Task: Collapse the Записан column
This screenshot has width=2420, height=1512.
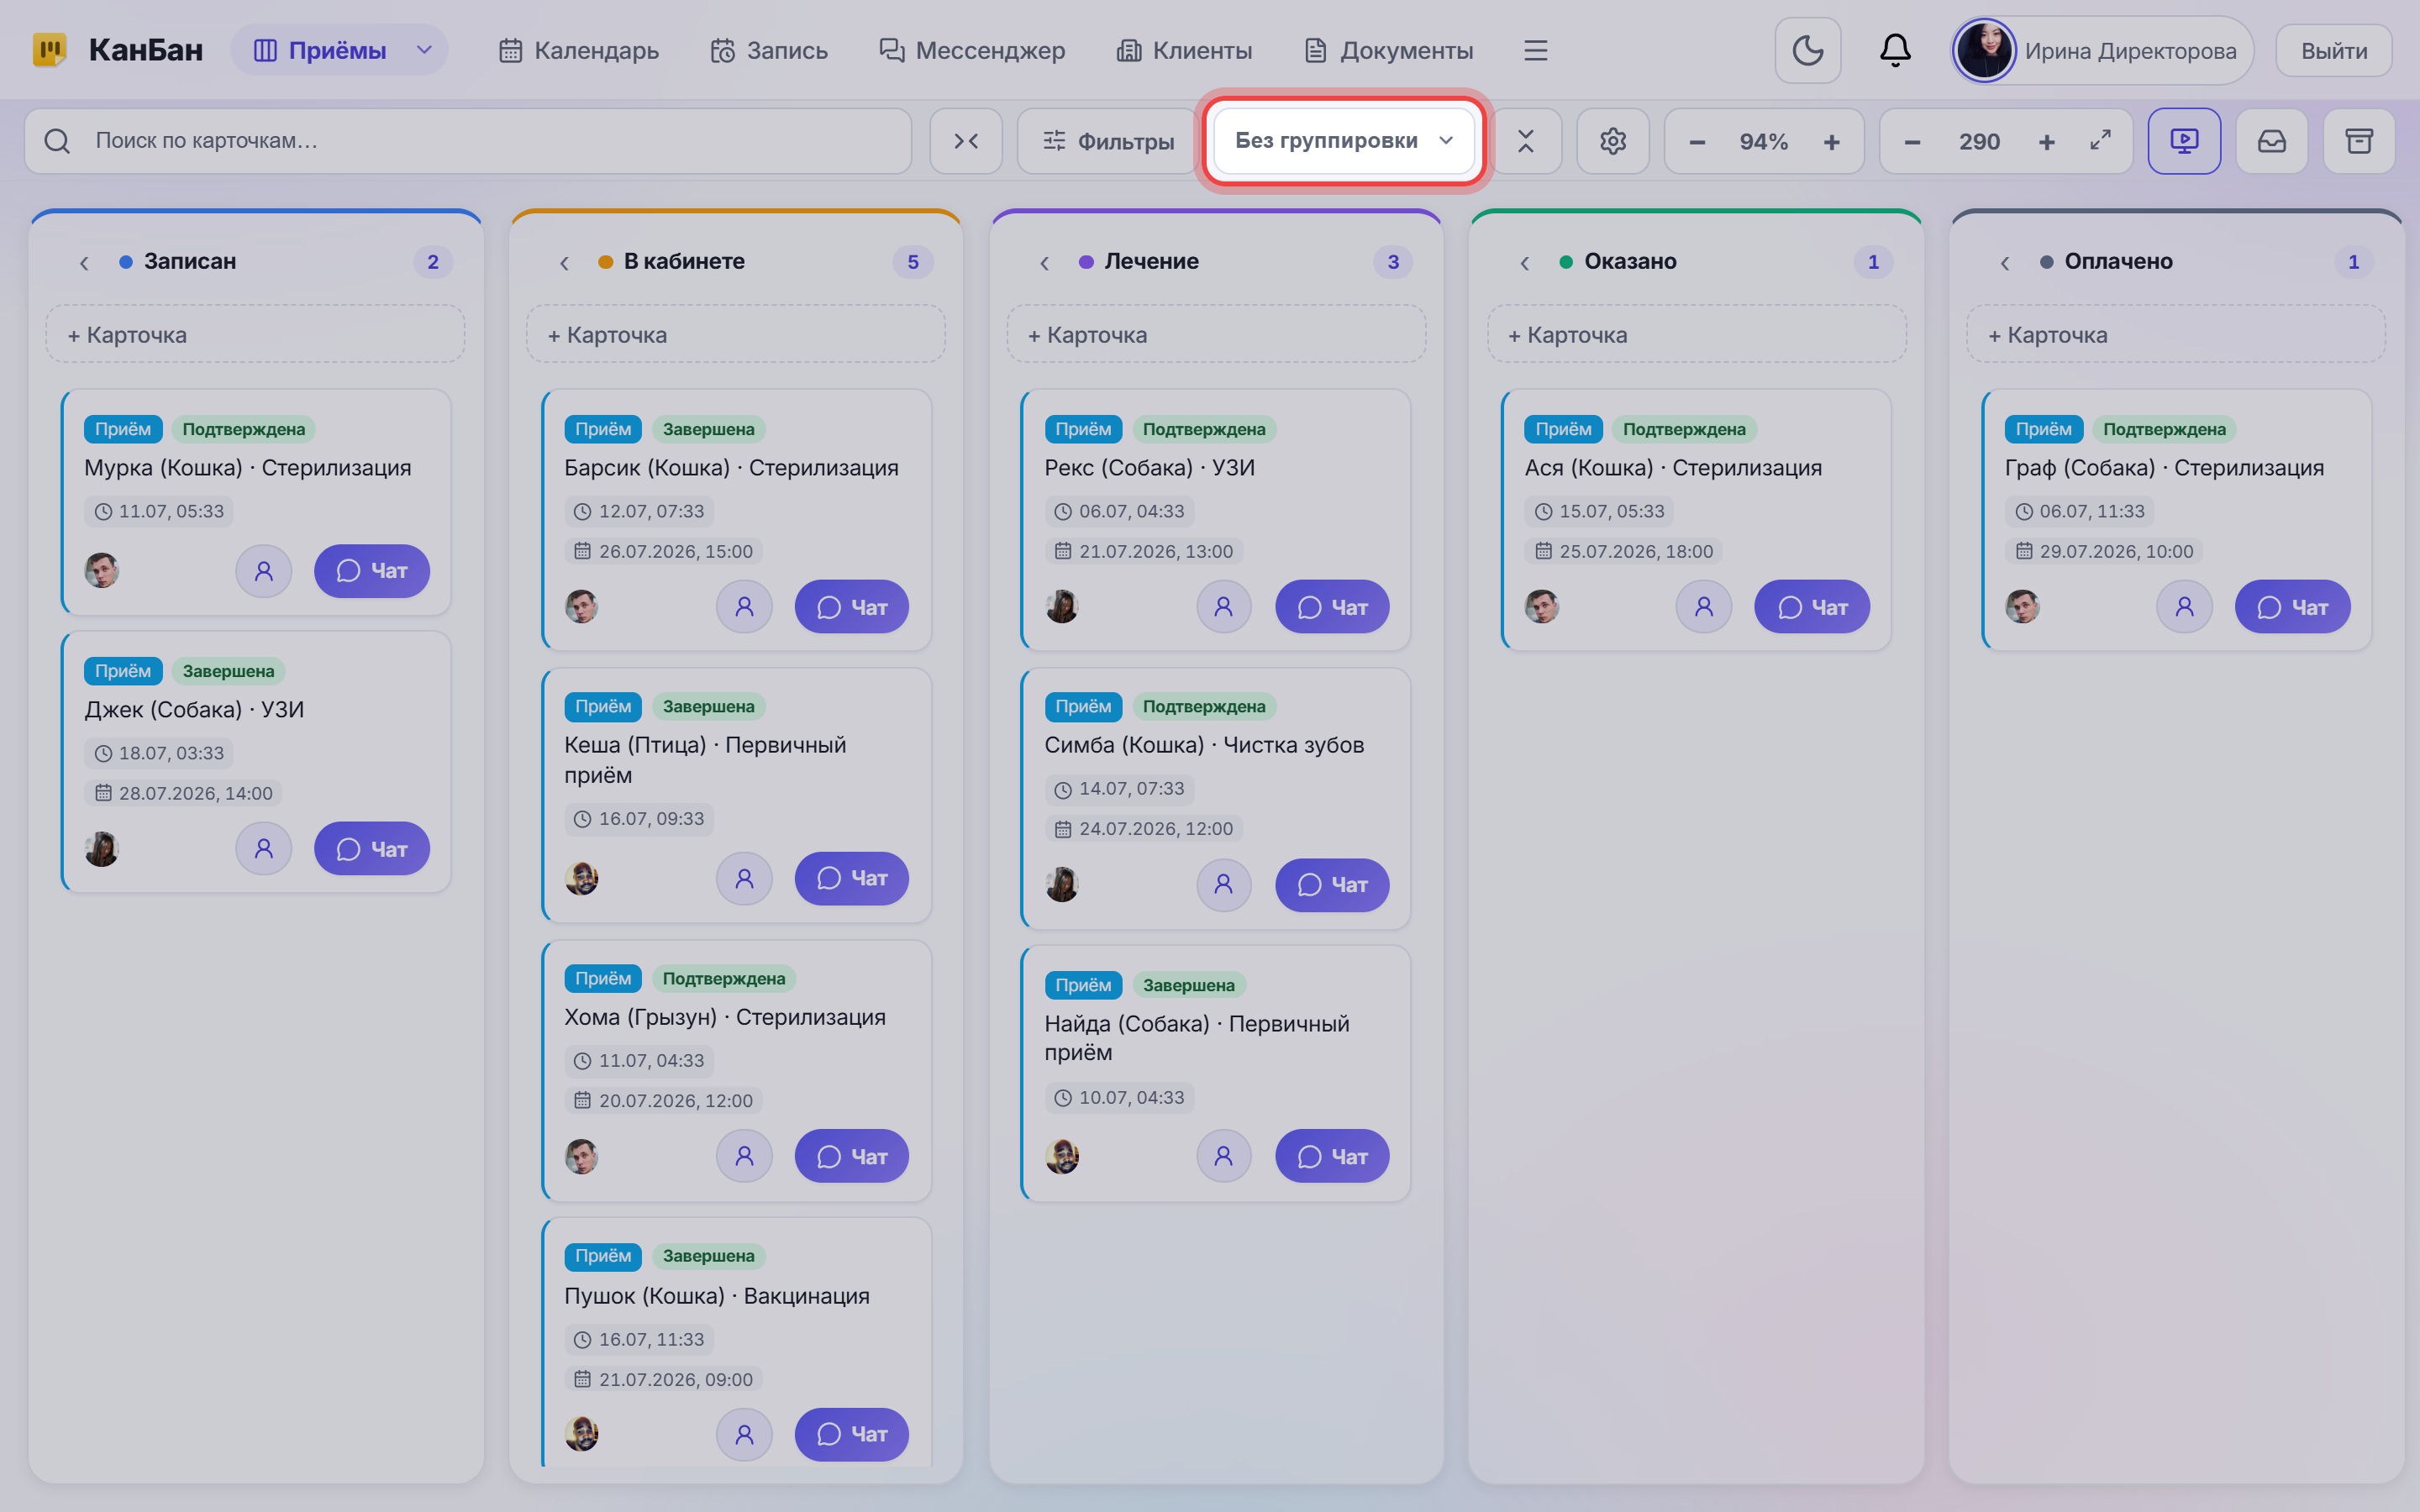Action: [84, 263]
